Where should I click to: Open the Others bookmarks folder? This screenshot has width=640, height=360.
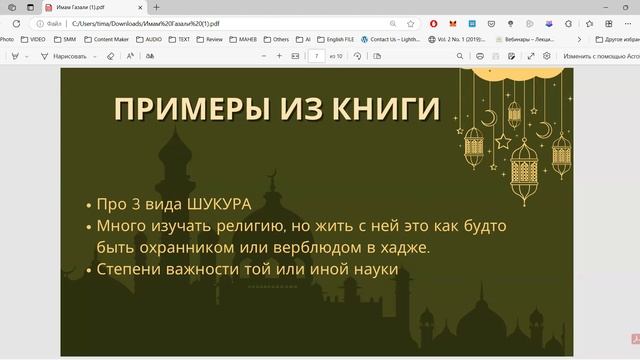point(276,40)
